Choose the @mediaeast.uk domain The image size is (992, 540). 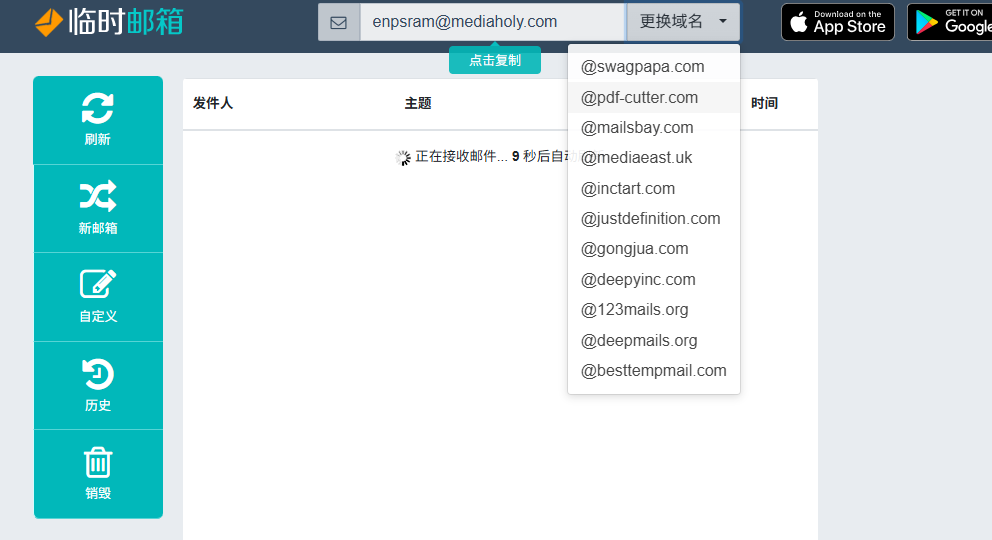(x=654, y=157)
